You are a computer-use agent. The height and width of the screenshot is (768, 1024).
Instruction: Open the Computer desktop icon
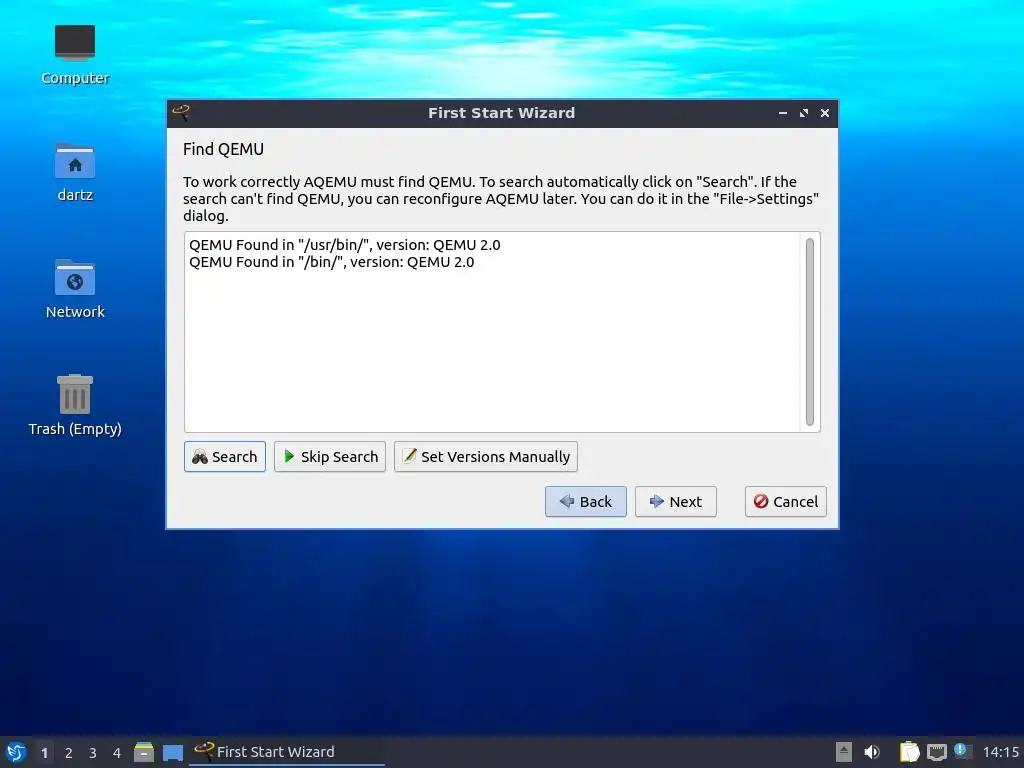coord(75,55)
